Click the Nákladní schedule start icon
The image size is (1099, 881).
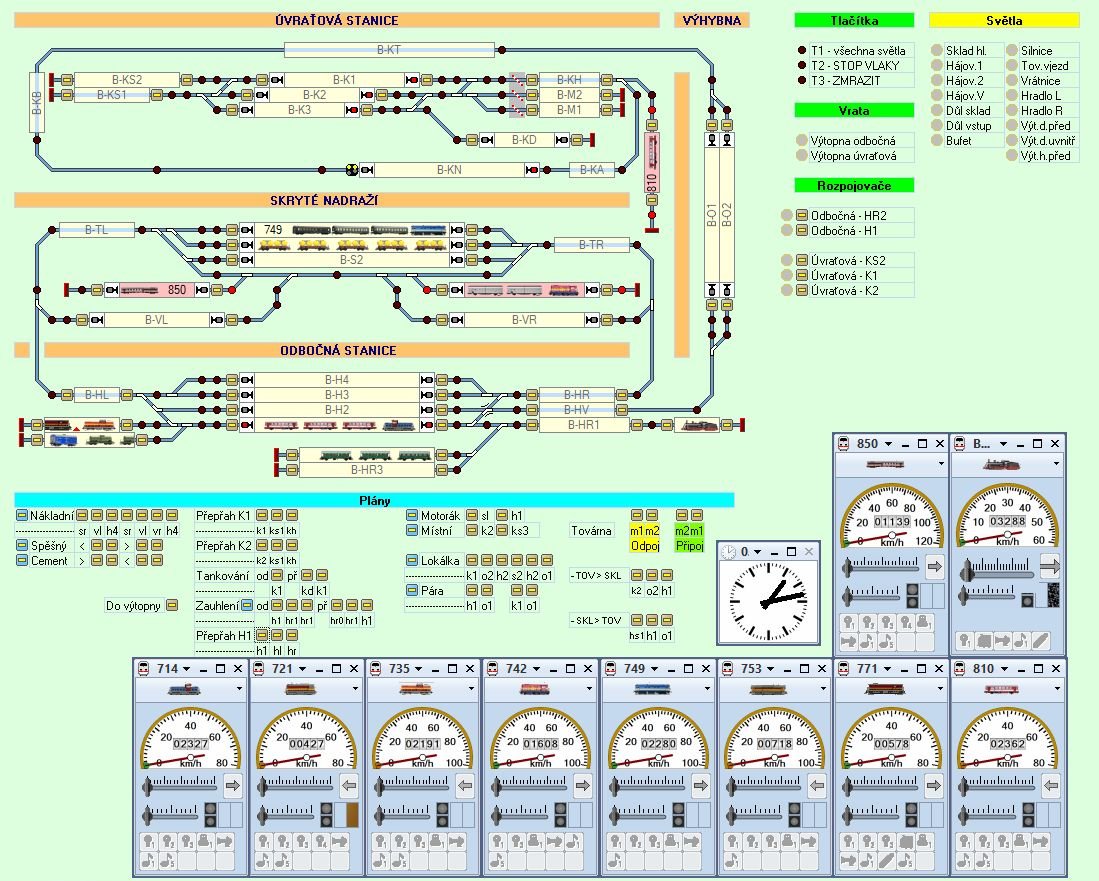(x=22, y=515)
